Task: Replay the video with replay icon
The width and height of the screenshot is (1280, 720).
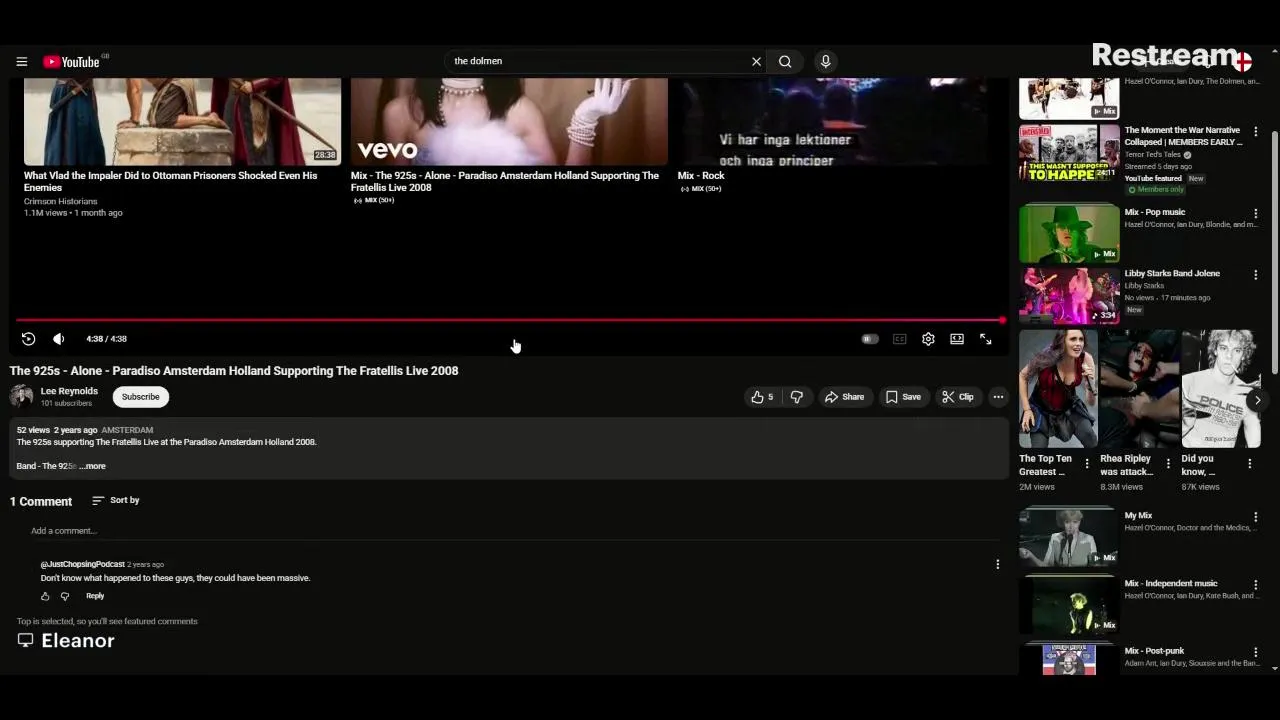Action: [x=28, y=339]
